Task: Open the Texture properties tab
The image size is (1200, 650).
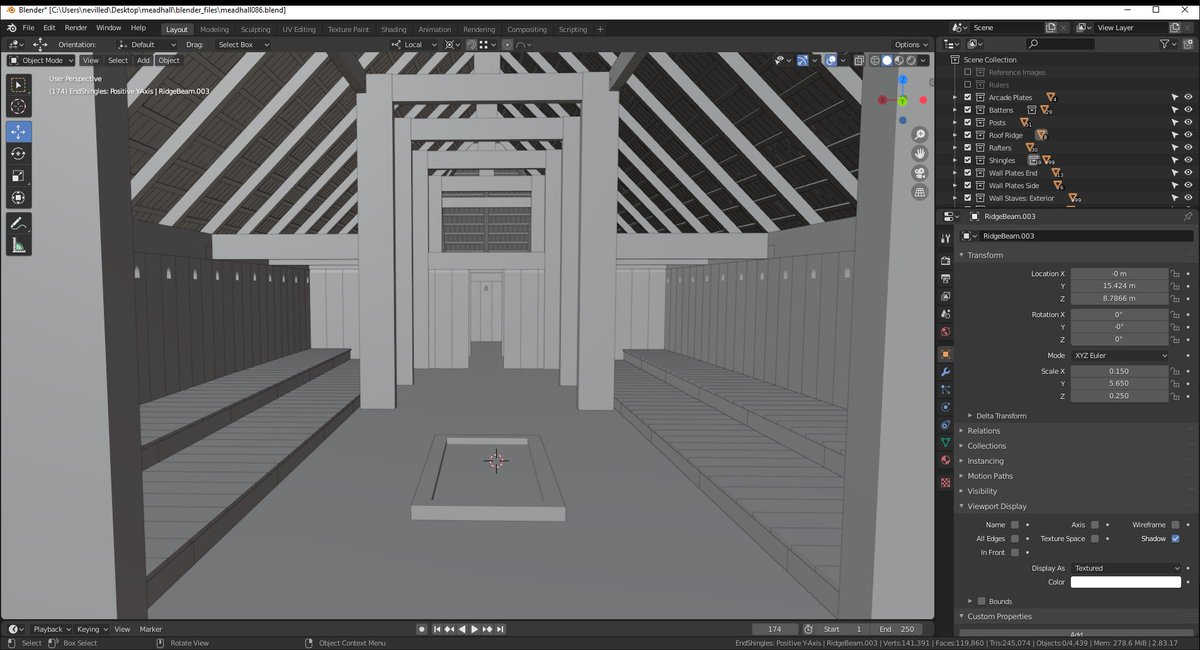Action: click(946, 482)
